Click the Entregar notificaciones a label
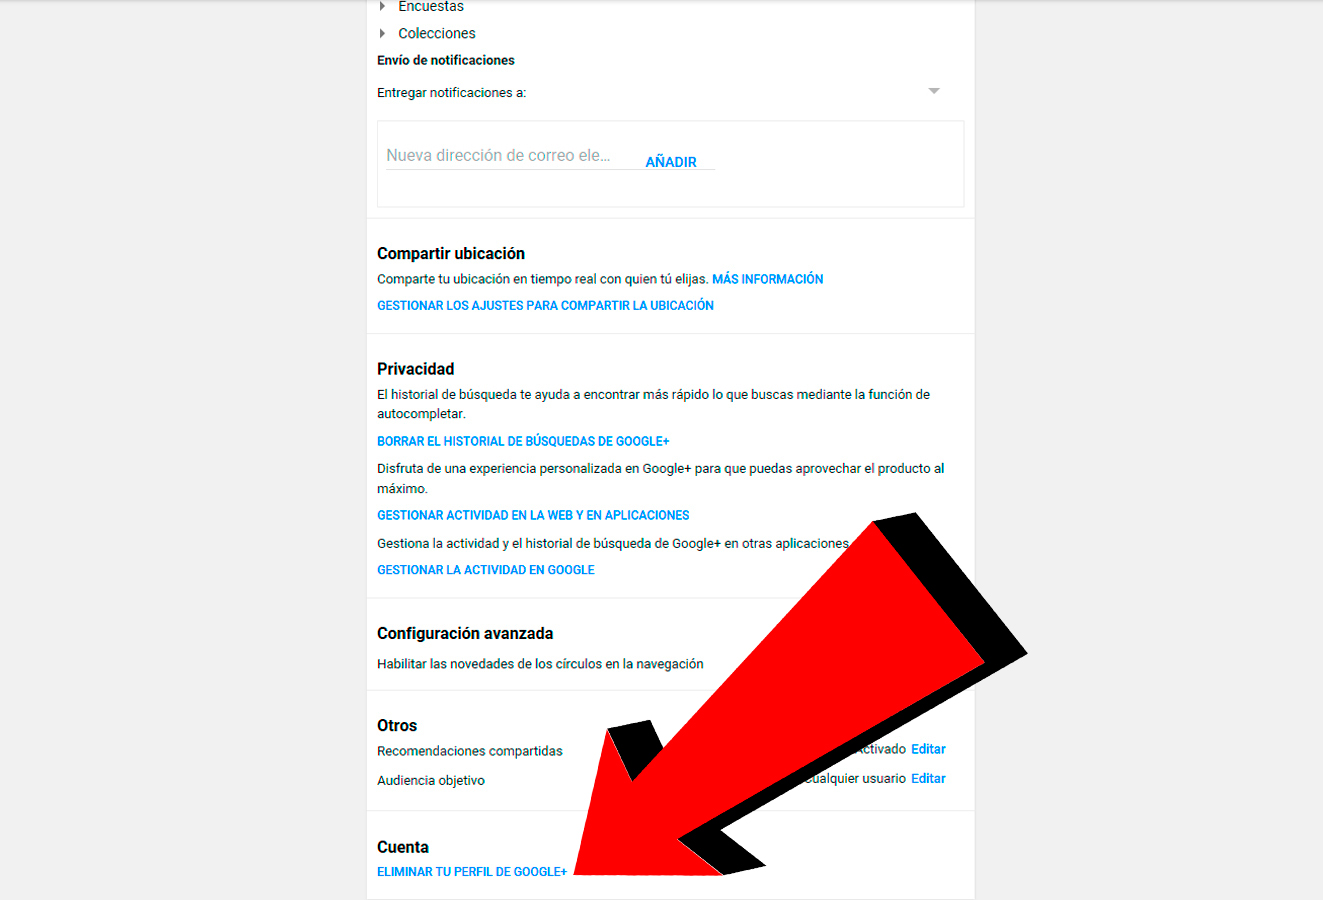The height and width of the screenshot is (900, 1323). click(451, 93)
